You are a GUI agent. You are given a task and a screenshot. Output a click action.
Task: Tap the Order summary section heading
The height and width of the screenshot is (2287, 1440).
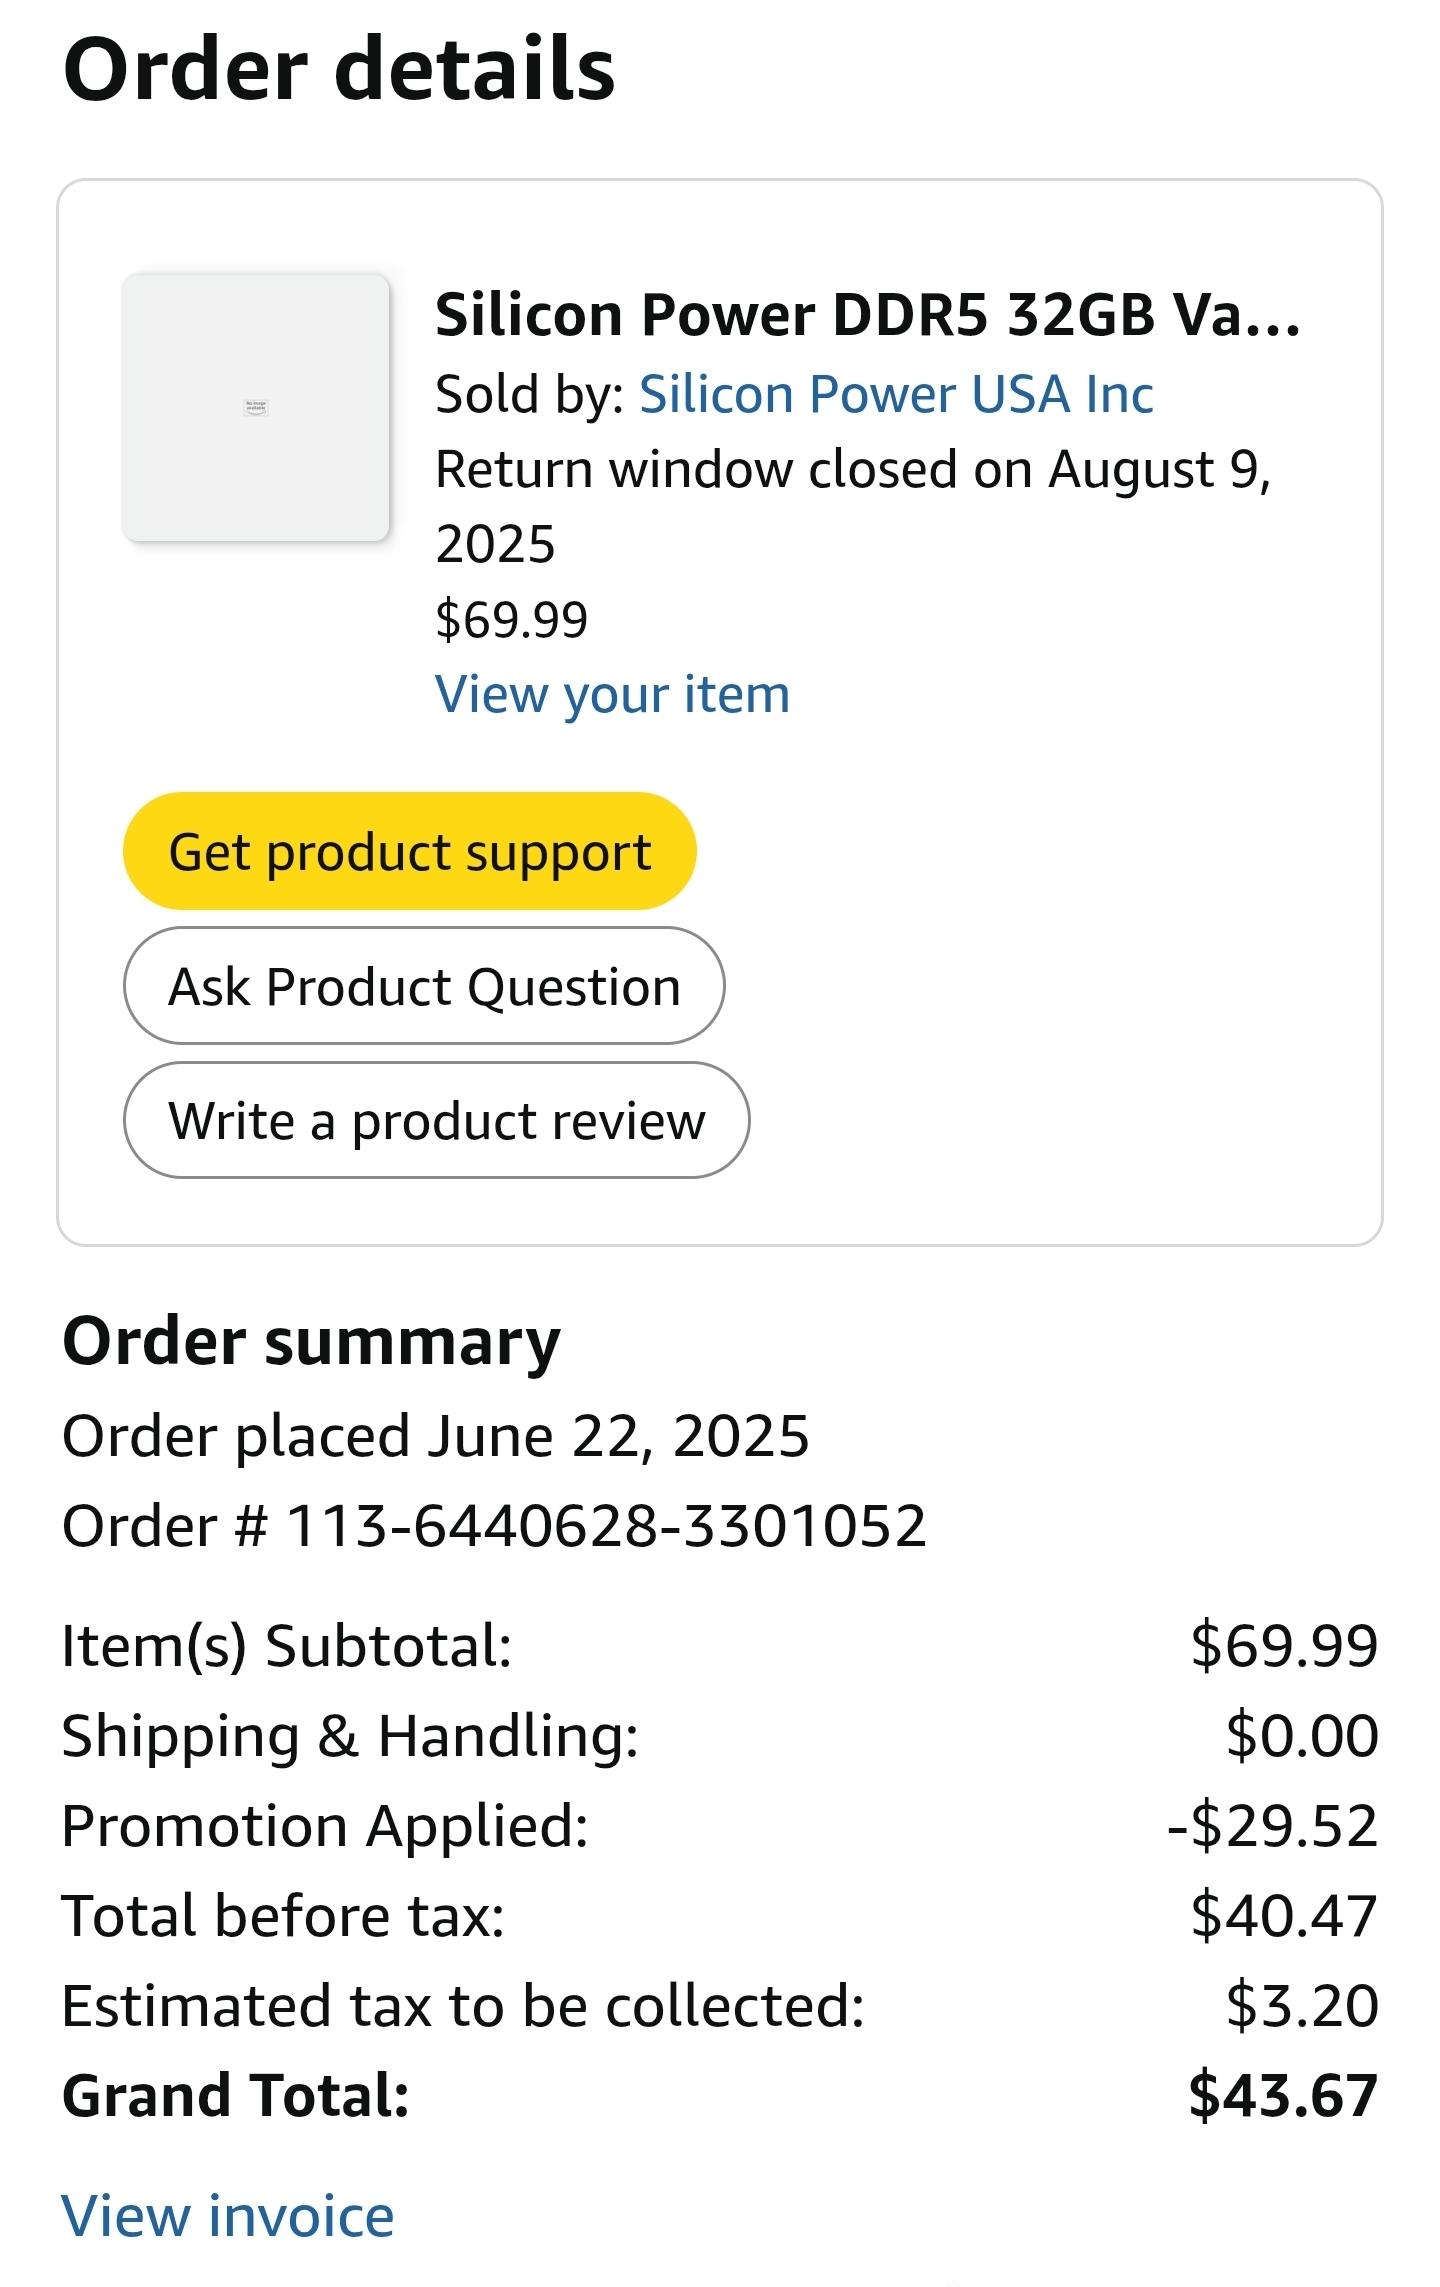[x=311, y=1341]
